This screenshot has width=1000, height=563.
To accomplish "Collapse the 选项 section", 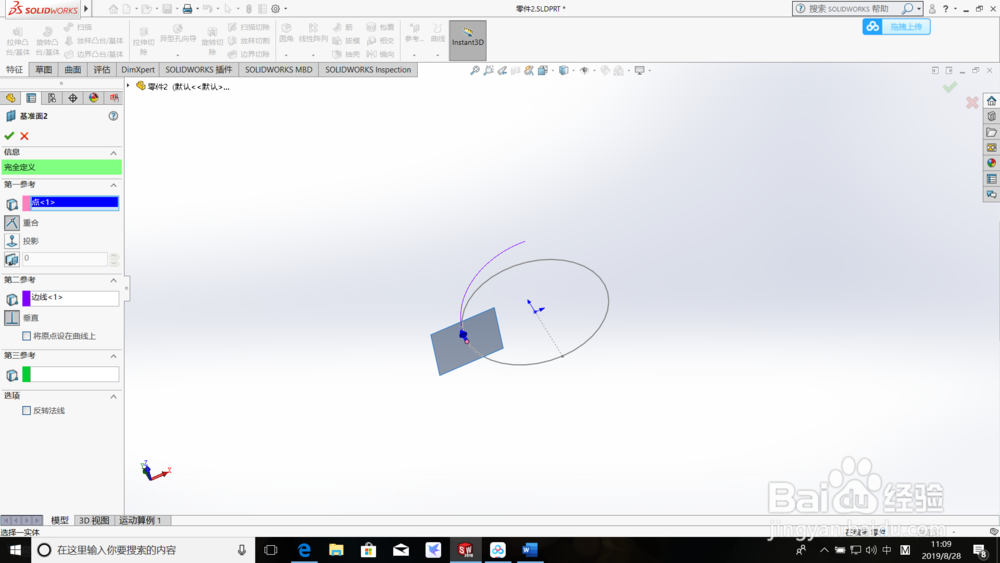I will [114, 396].
